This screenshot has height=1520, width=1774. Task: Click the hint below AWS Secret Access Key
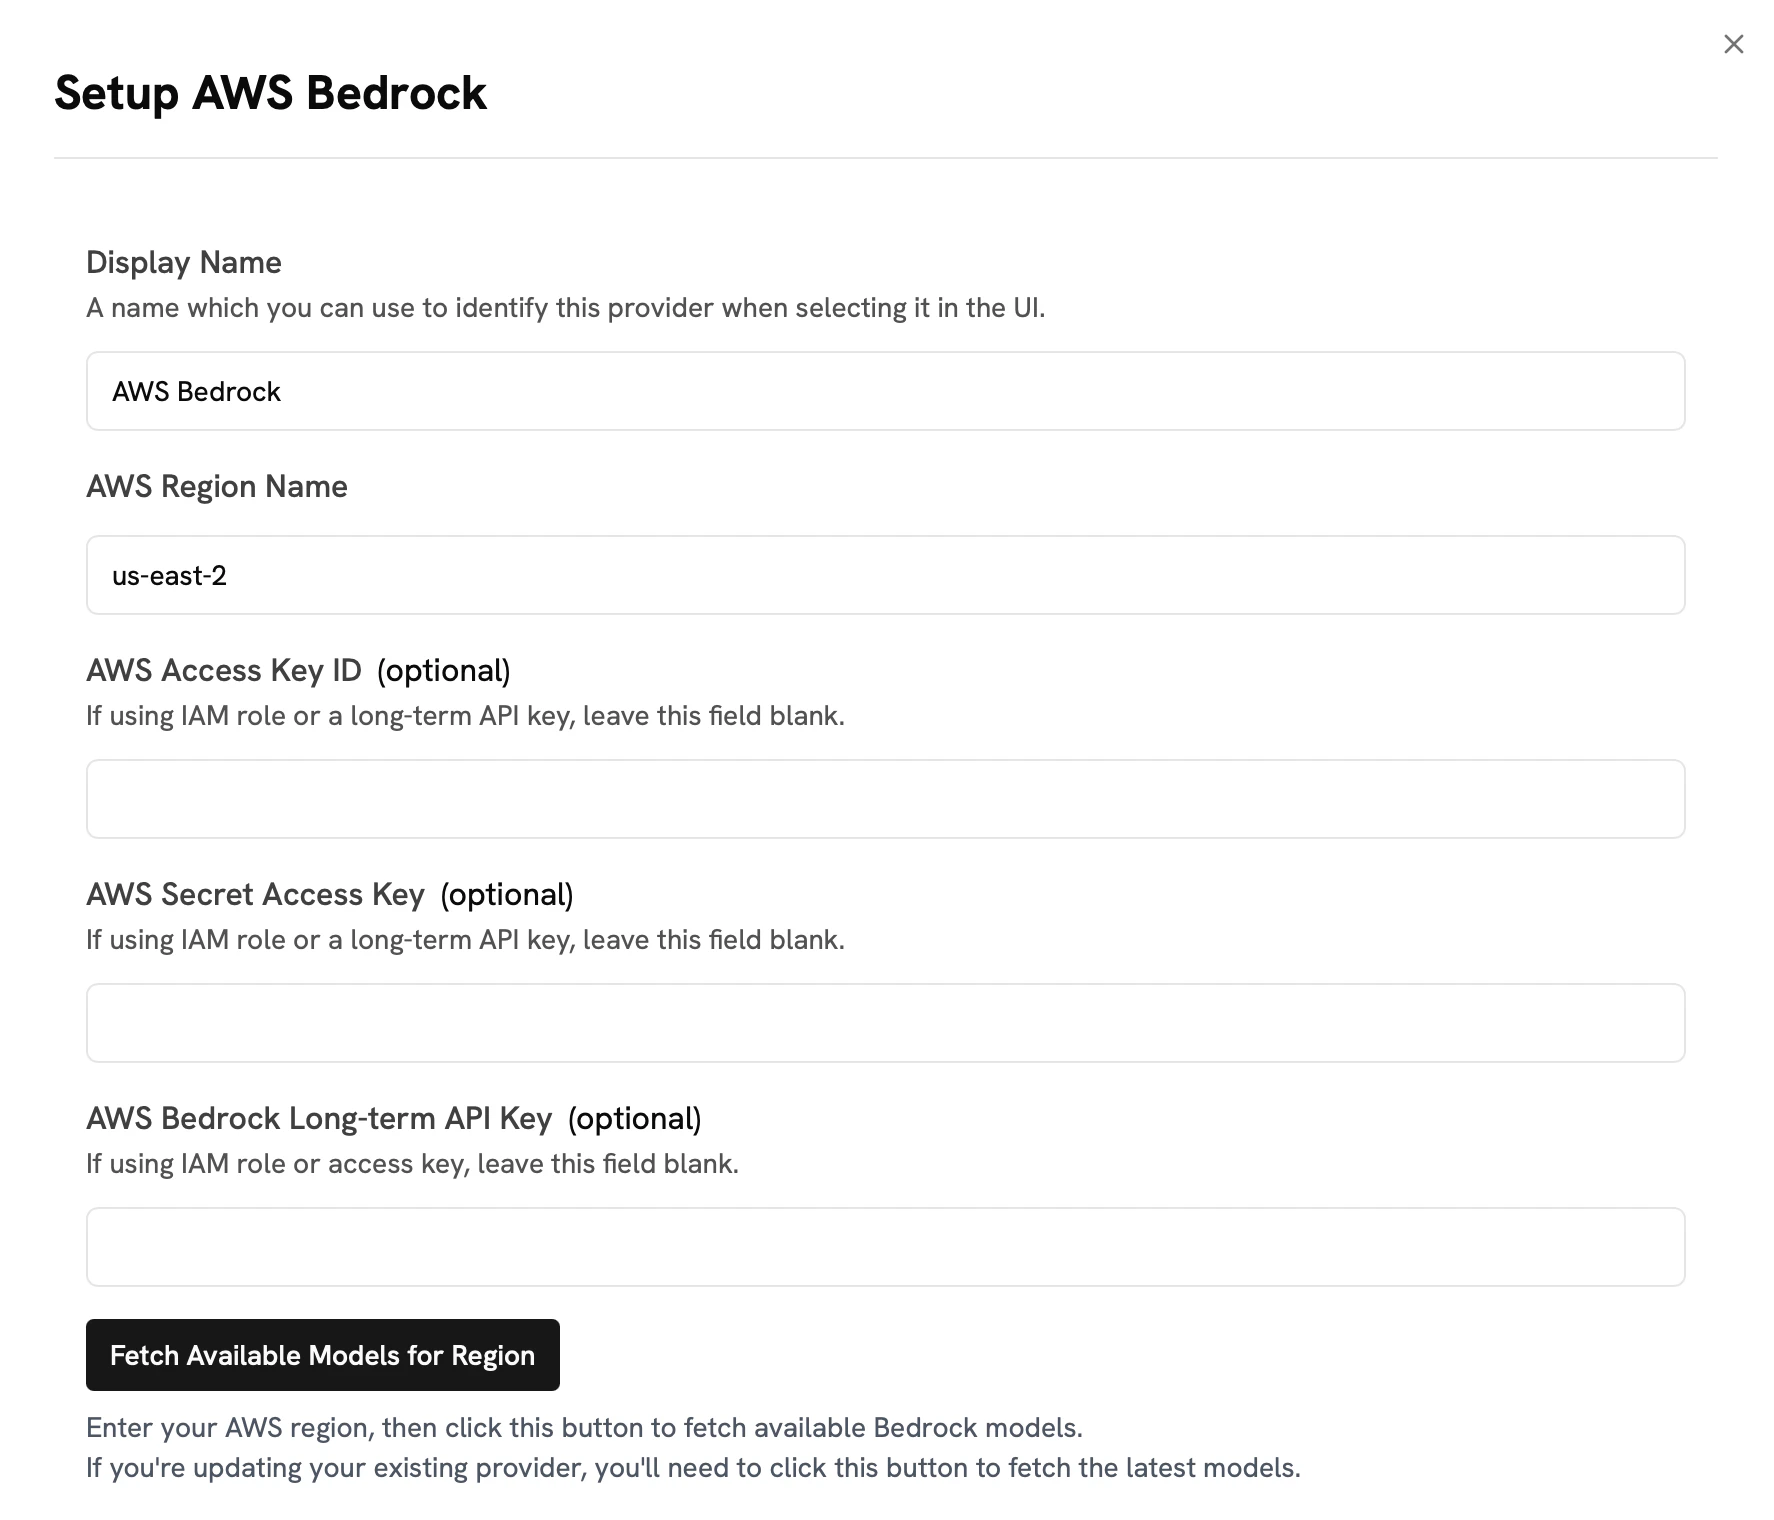465,940
